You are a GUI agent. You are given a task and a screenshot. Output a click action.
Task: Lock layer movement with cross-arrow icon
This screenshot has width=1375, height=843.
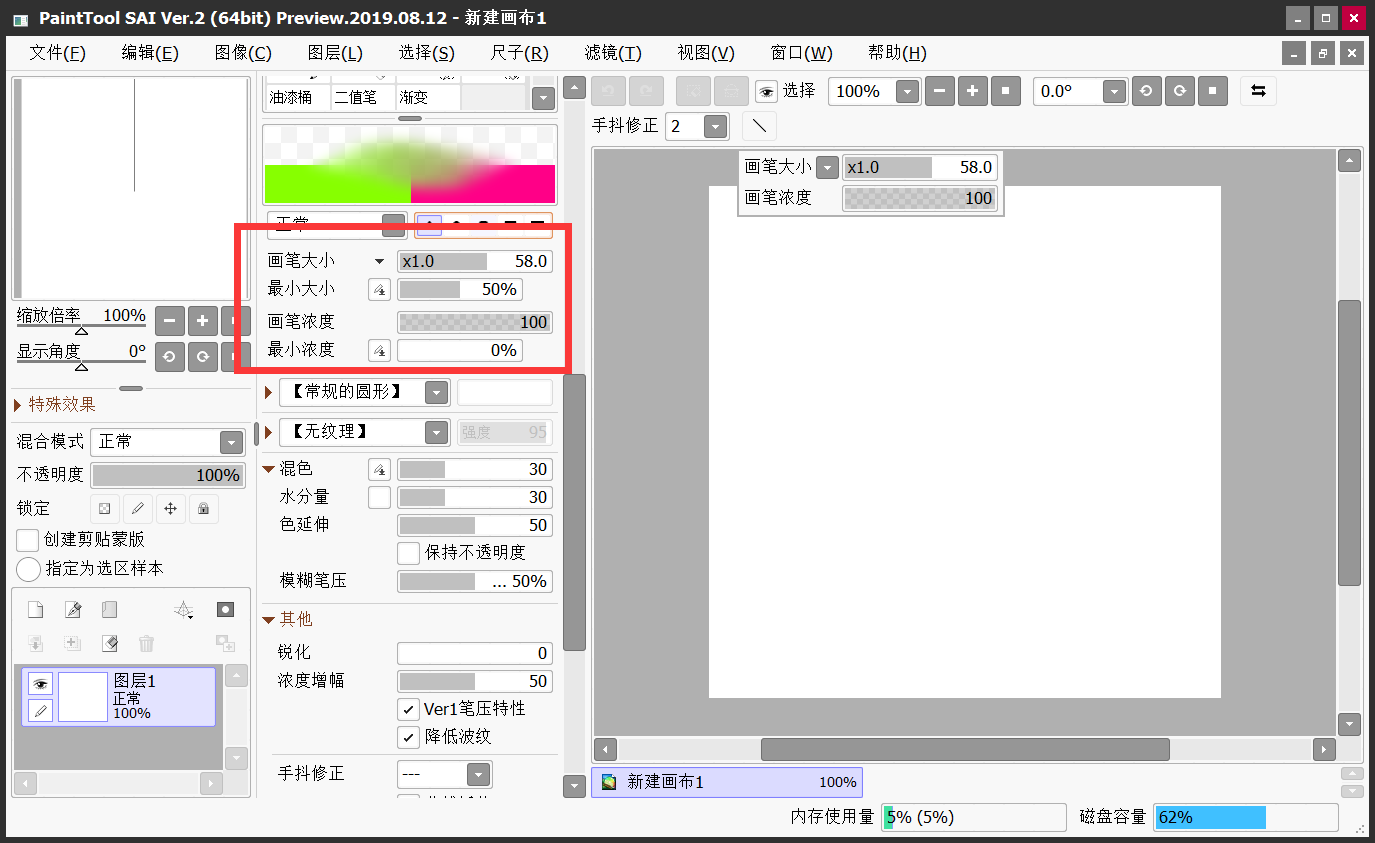(x=170, y=509)
